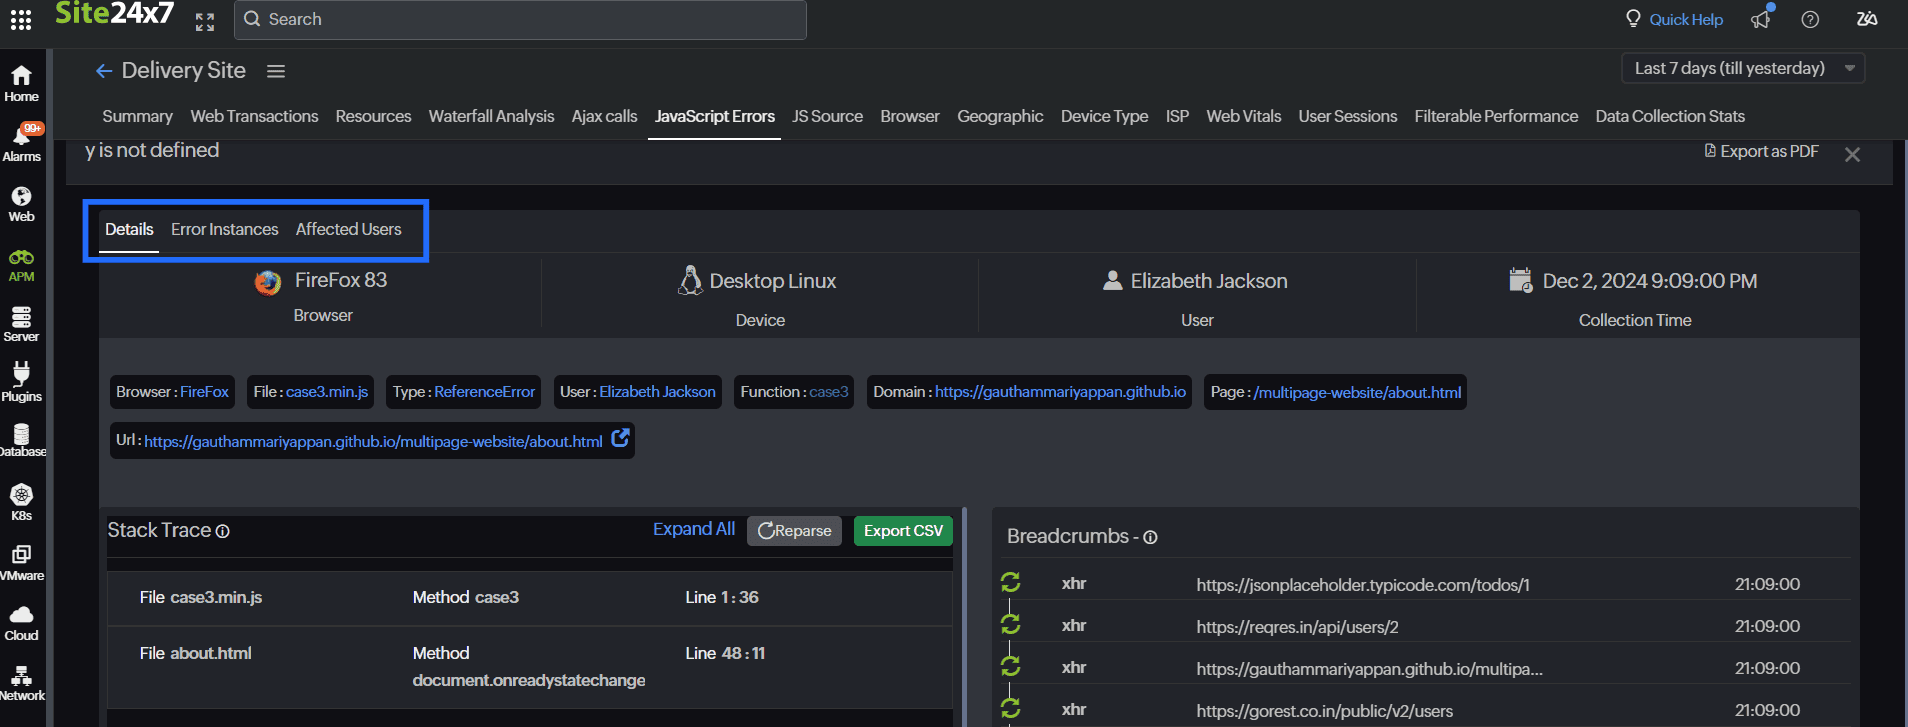Open the Filterable Performance tab

[1496, 116]
